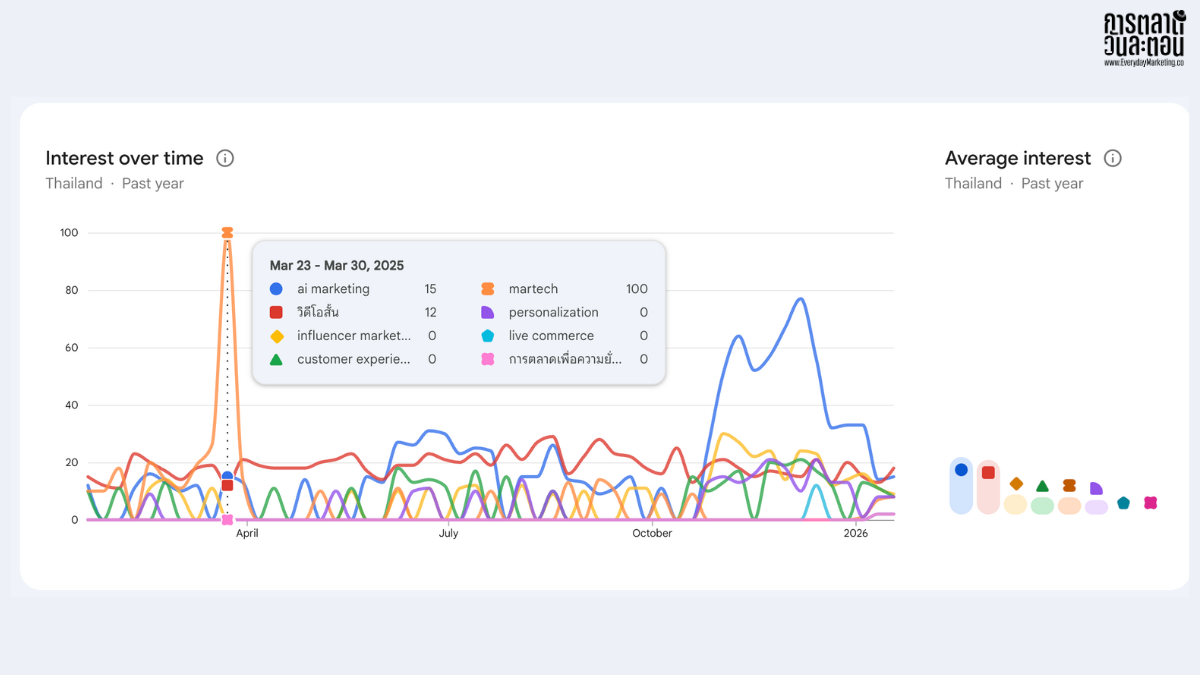Click the 2026 label on the time axis
Image resolution: width=1200 pixels, height=675 pixels.
pyautogui.click(x=856, y=534)
